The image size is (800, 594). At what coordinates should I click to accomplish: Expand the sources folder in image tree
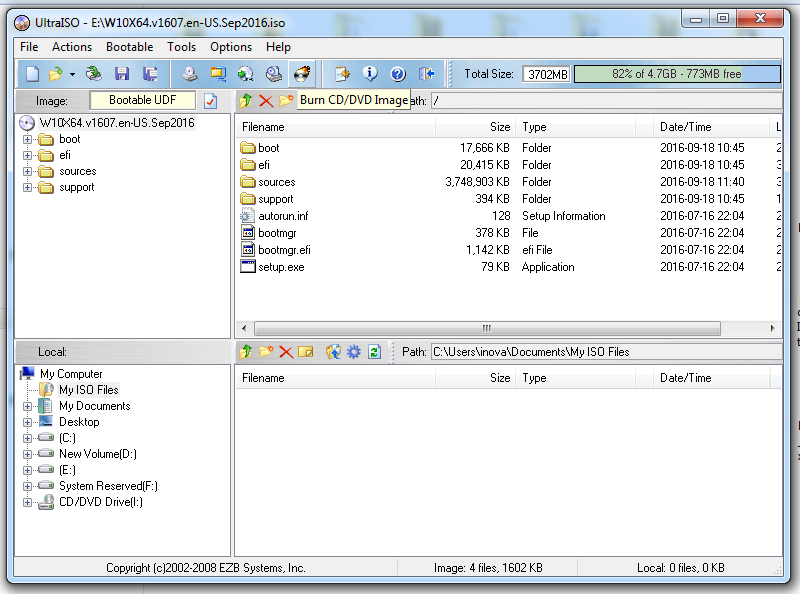28,171
